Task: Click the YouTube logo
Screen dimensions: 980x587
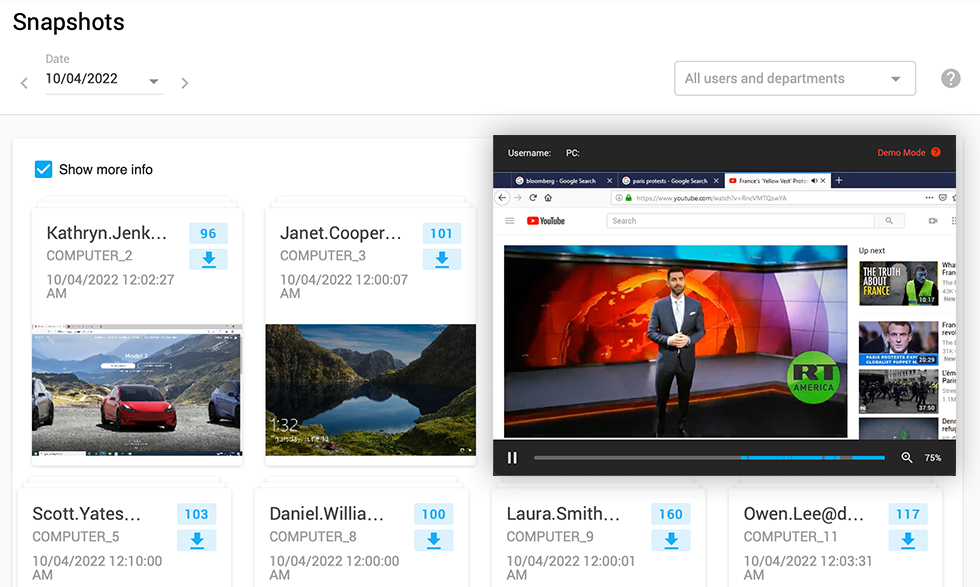Action: click(x=546, y=221)
